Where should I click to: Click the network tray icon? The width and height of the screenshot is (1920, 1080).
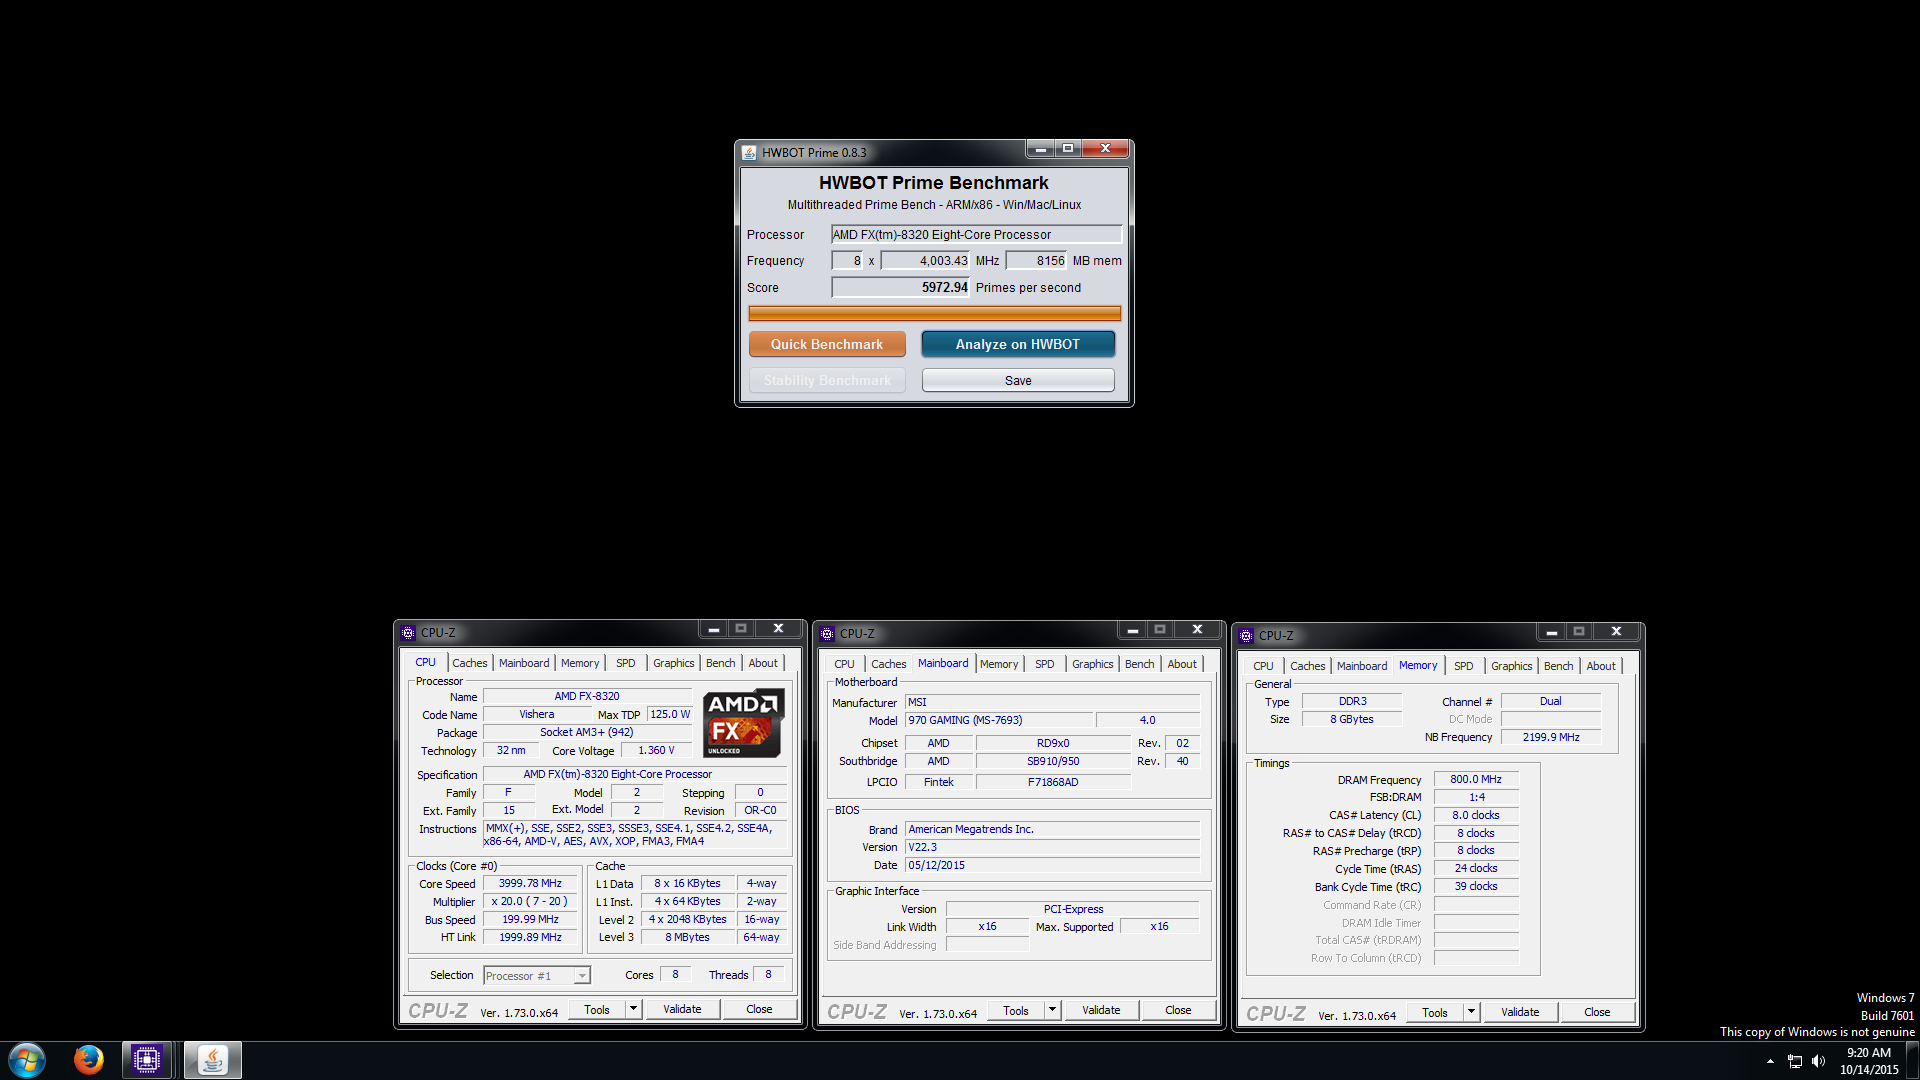pos(1795,1061)
